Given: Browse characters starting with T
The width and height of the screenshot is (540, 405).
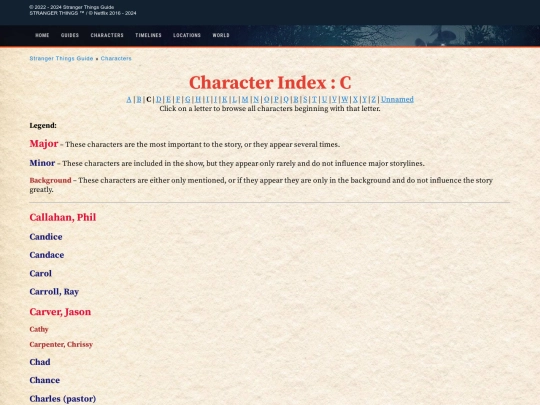Looking at the screenshot, I should click(314, 100).
